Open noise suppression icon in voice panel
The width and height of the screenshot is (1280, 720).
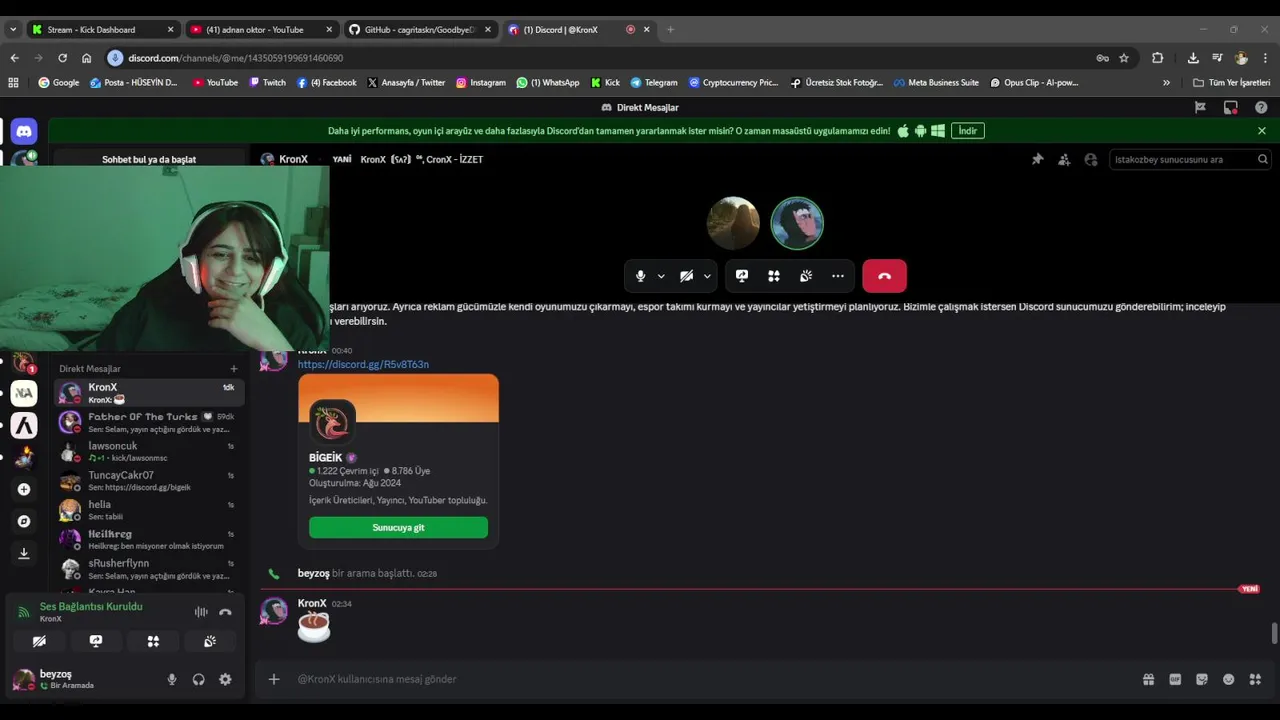201,612
